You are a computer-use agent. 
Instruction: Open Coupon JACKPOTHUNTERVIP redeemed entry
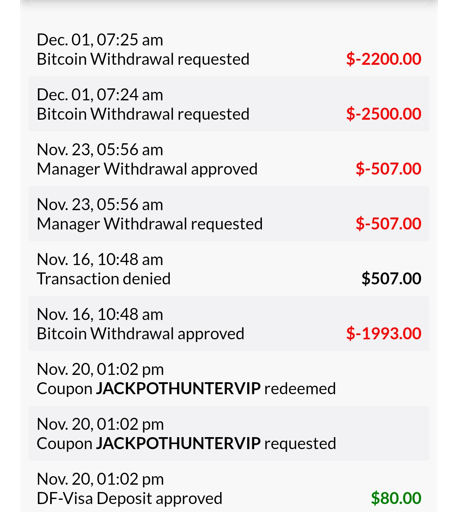coord(229,378)
